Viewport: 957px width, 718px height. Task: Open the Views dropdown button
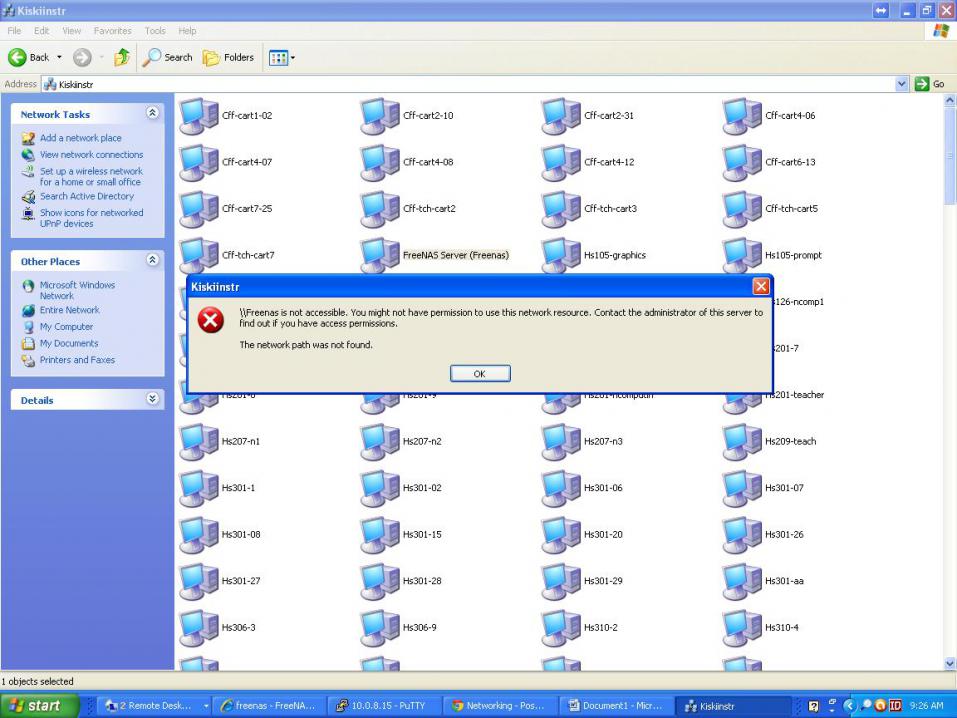click(x=281, y=58)
